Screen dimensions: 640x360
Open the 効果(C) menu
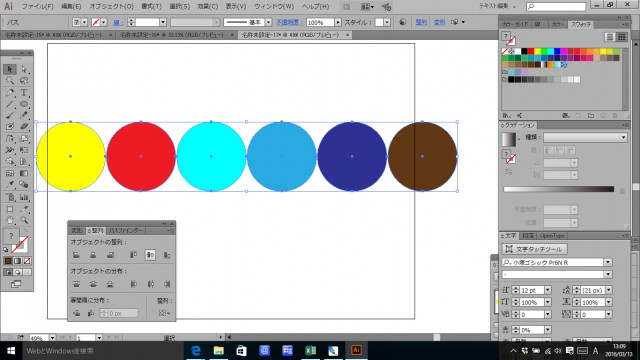coord(207,7)
